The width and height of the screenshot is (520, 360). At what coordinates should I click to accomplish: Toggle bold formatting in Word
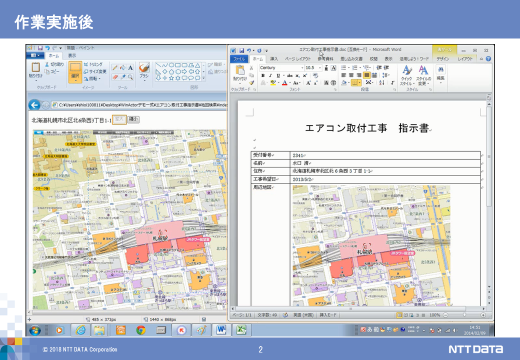(x=263, y=76)
